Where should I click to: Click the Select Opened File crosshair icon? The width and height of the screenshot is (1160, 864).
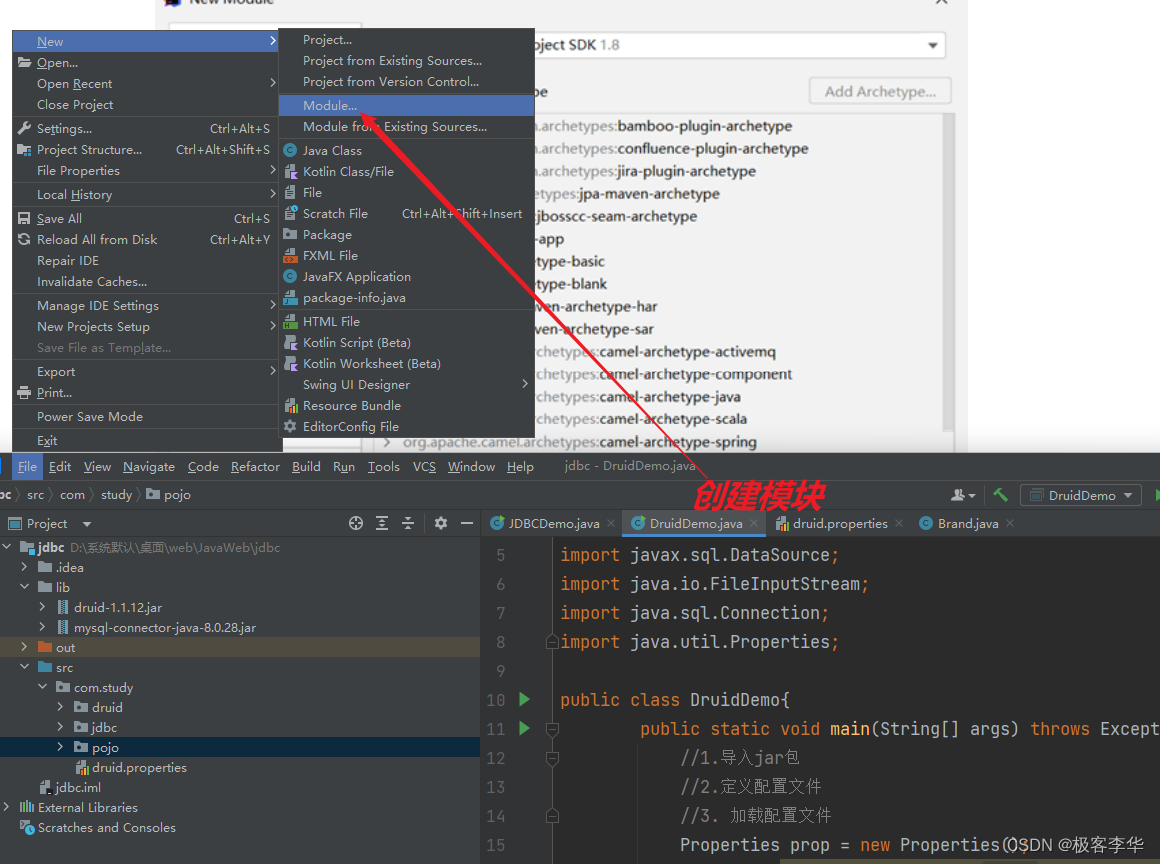click(356, 523)
